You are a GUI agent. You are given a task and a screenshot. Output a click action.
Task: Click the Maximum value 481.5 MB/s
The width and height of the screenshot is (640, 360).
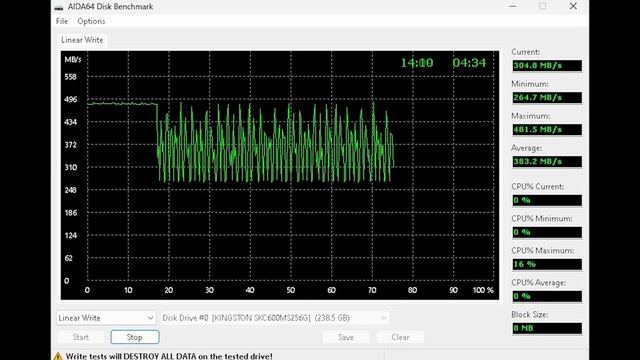click(547, 129)
